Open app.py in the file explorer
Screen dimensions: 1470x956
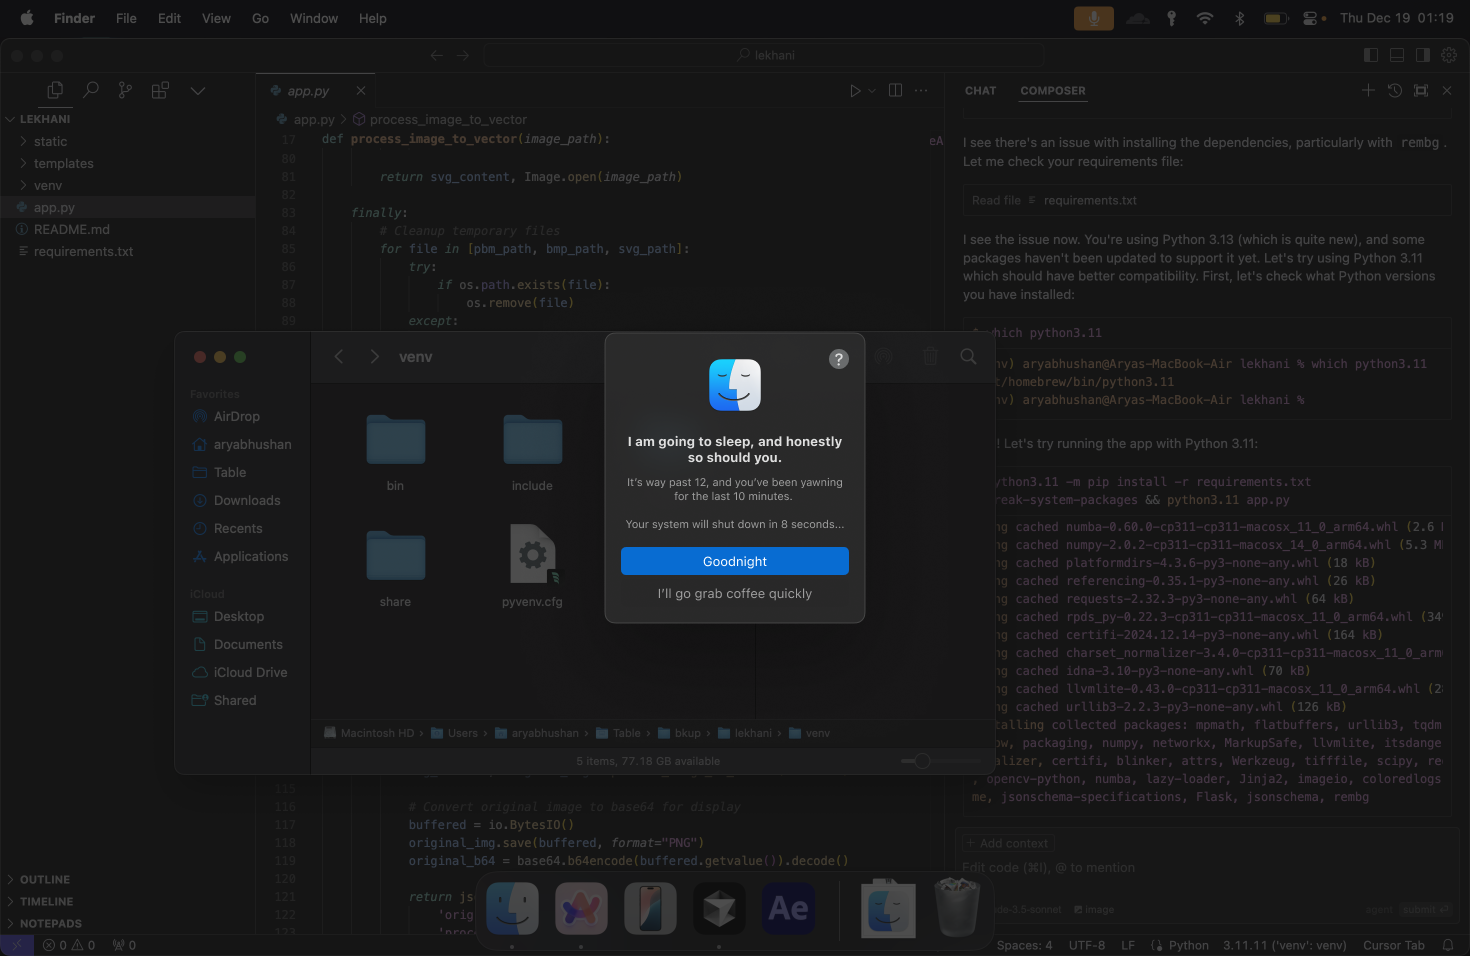pyautogui.click(x=128, y=208)
